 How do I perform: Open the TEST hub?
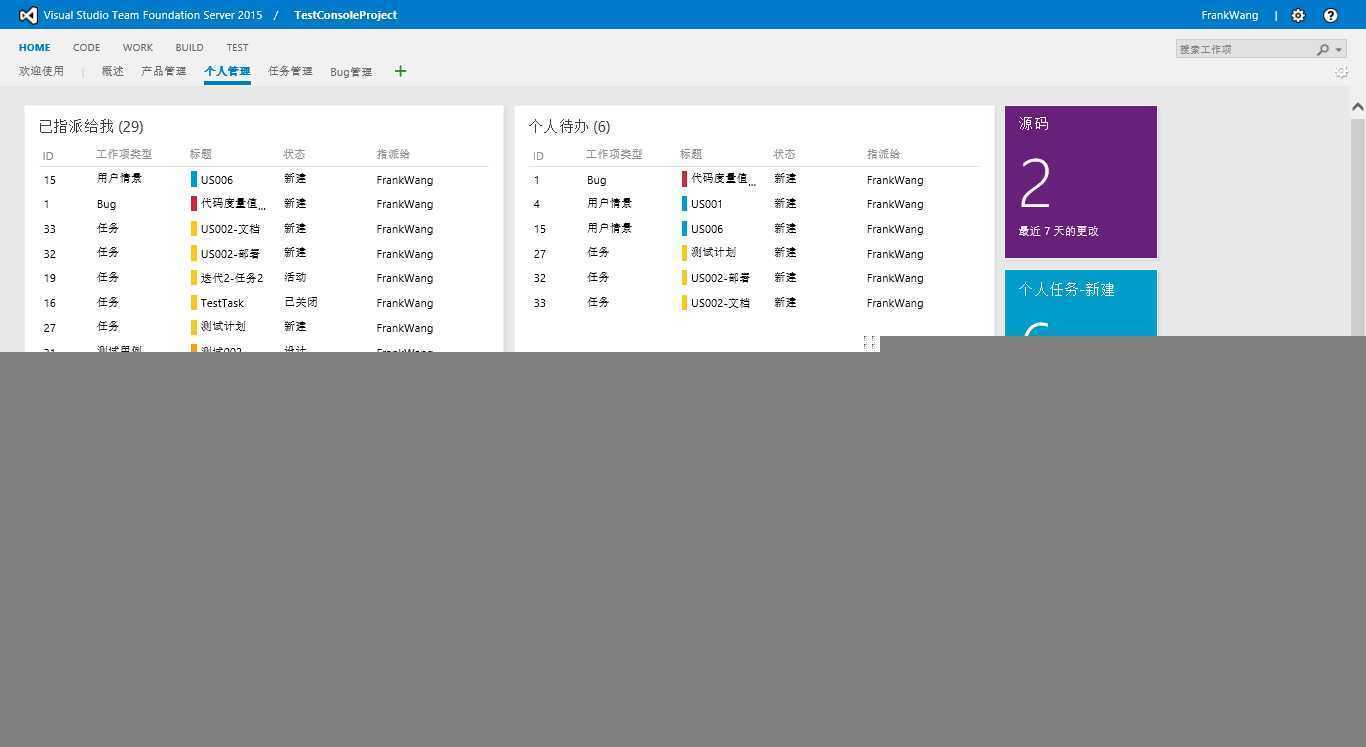237,47
